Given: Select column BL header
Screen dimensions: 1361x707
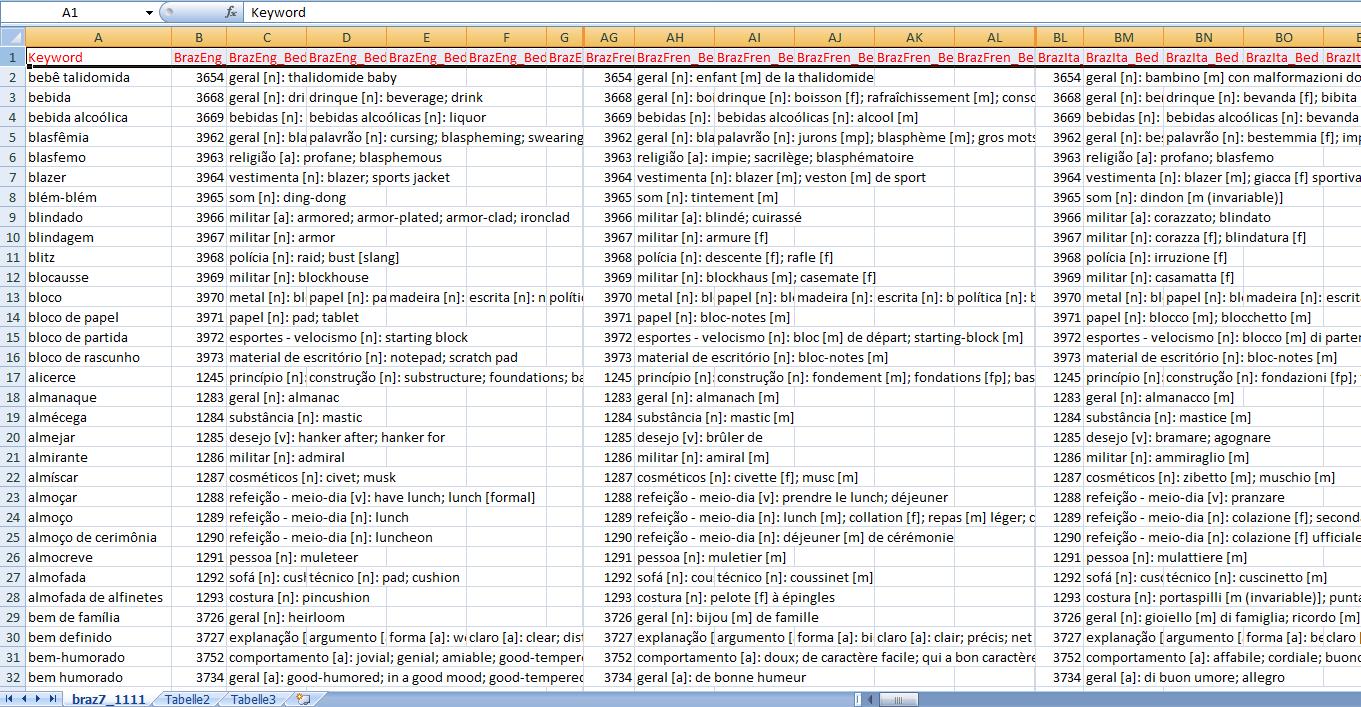Looking at the screenshot, I should 1059,38.
